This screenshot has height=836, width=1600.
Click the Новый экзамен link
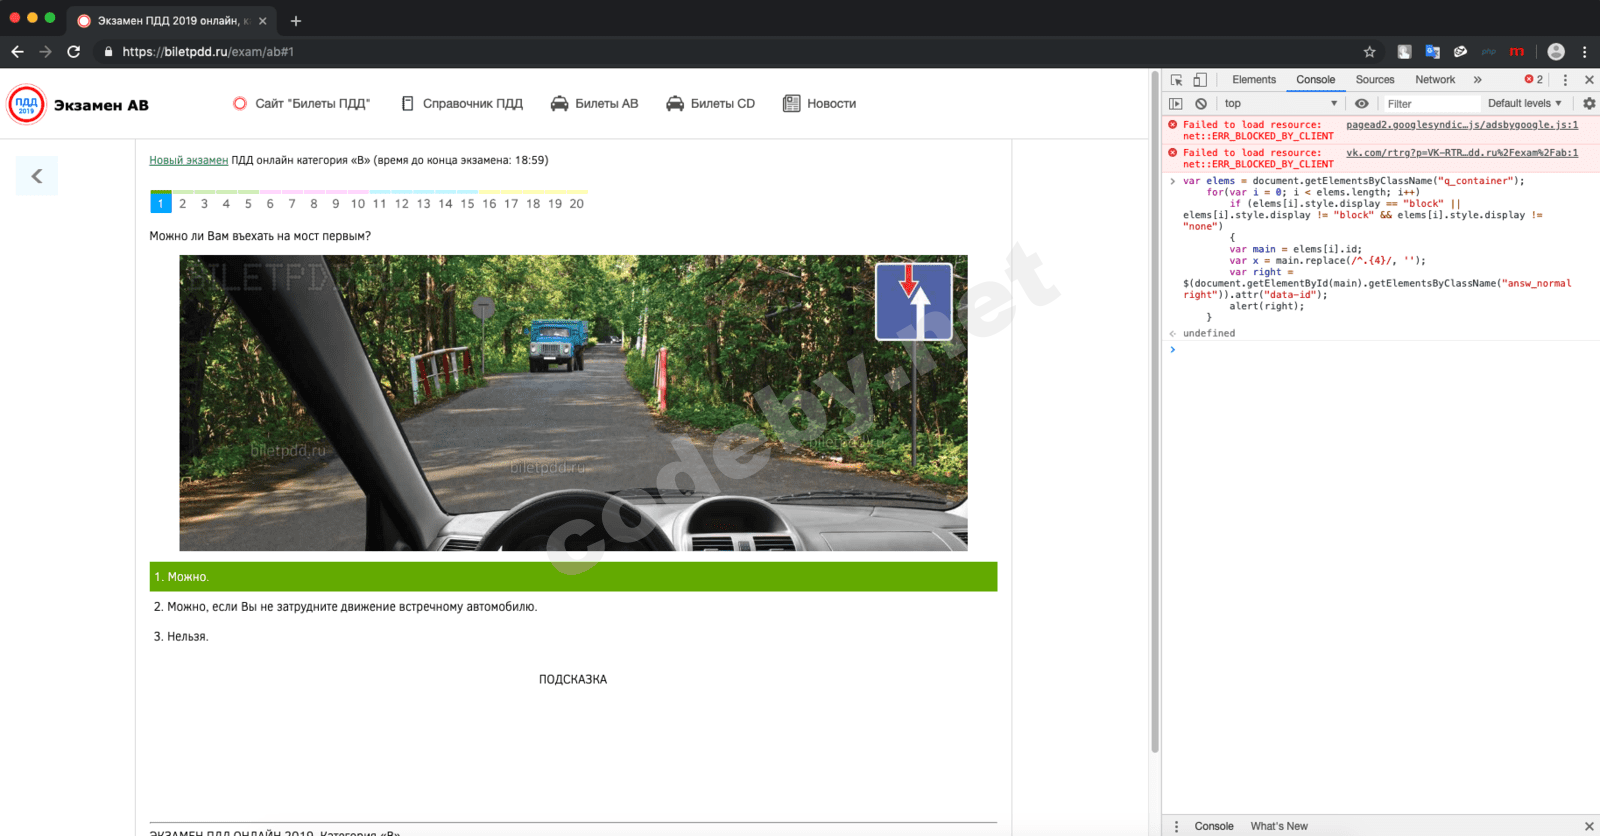tap(188, 160)
